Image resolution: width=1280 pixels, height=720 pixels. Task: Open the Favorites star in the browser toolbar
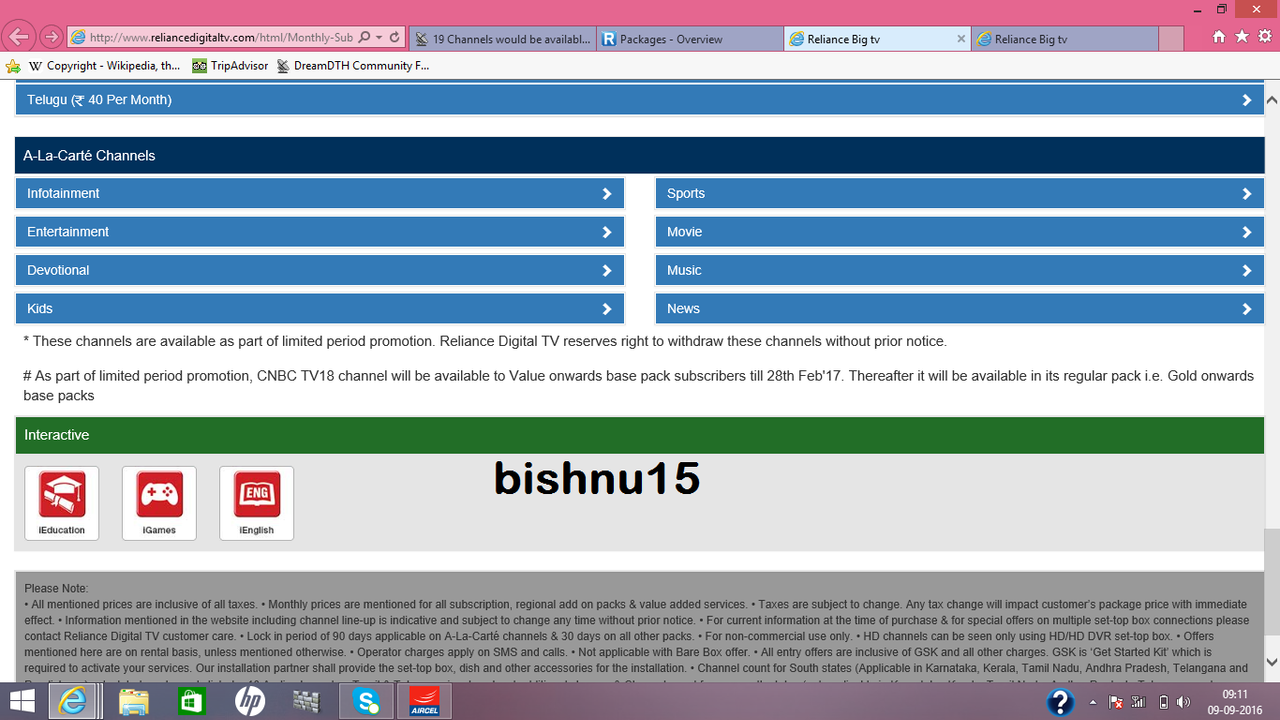tap(1241, 37)
